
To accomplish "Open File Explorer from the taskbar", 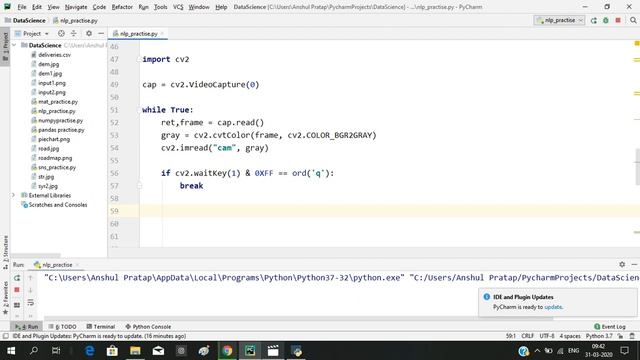I will pos(135,350).
